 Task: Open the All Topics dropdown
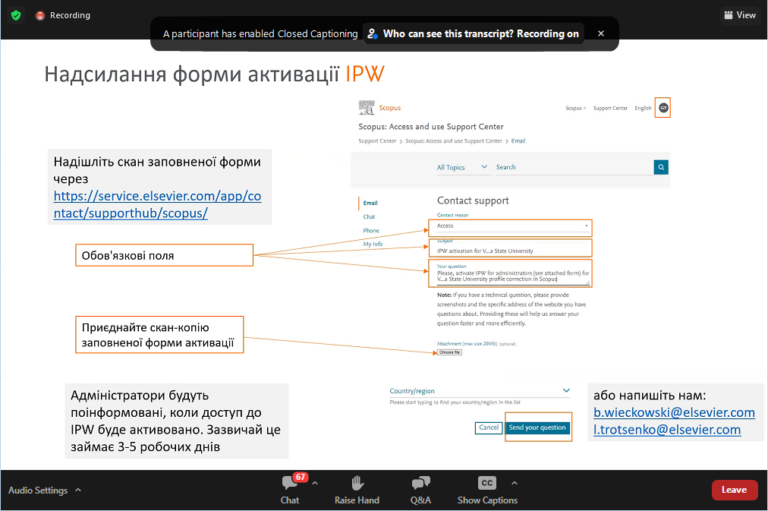click(x=462, y=167)
